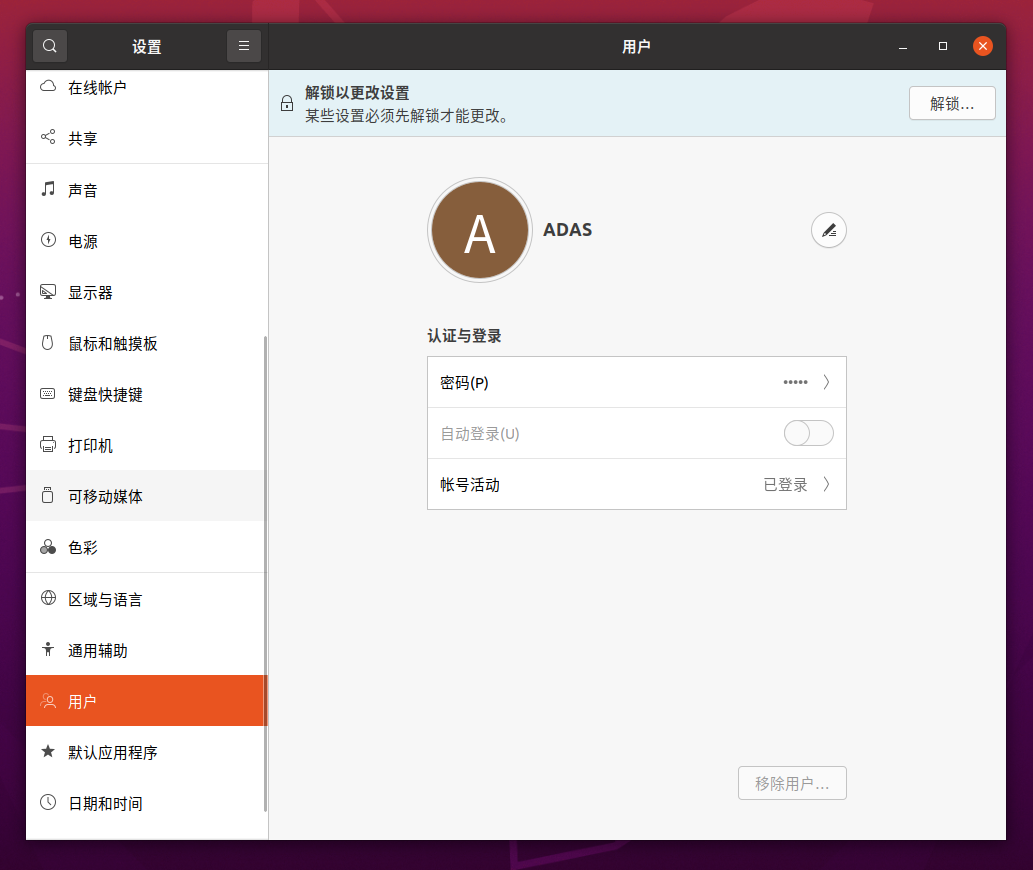
Task: Click the cloud icon for 在线帐户
Action: click(x=48, y=86)
